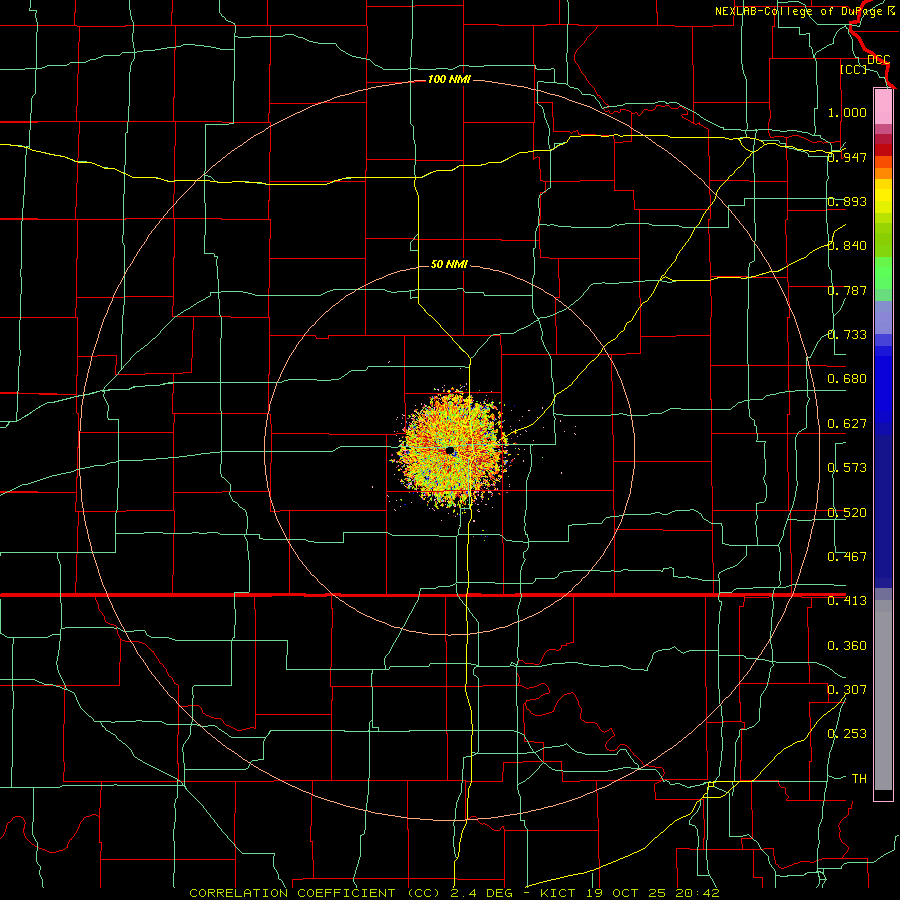900x900 pixels.
Task: Click the TH threshold label on the legend
Action: click(859, 779)
